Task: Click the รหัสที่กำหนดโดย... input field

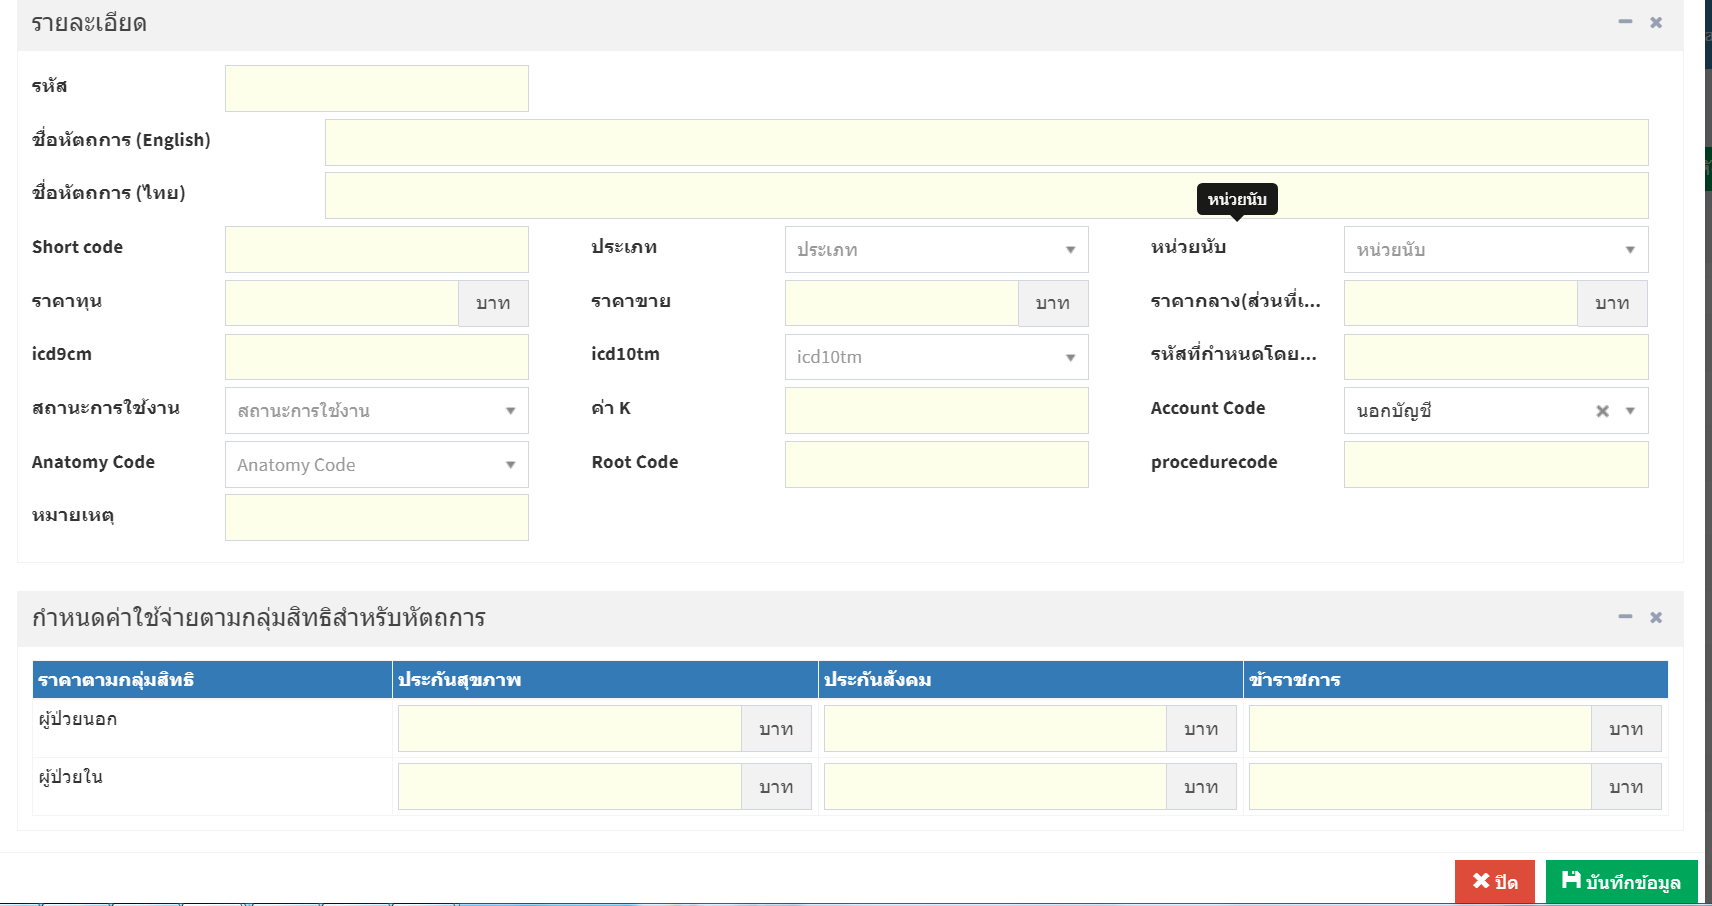Action: pos(1496,357)
